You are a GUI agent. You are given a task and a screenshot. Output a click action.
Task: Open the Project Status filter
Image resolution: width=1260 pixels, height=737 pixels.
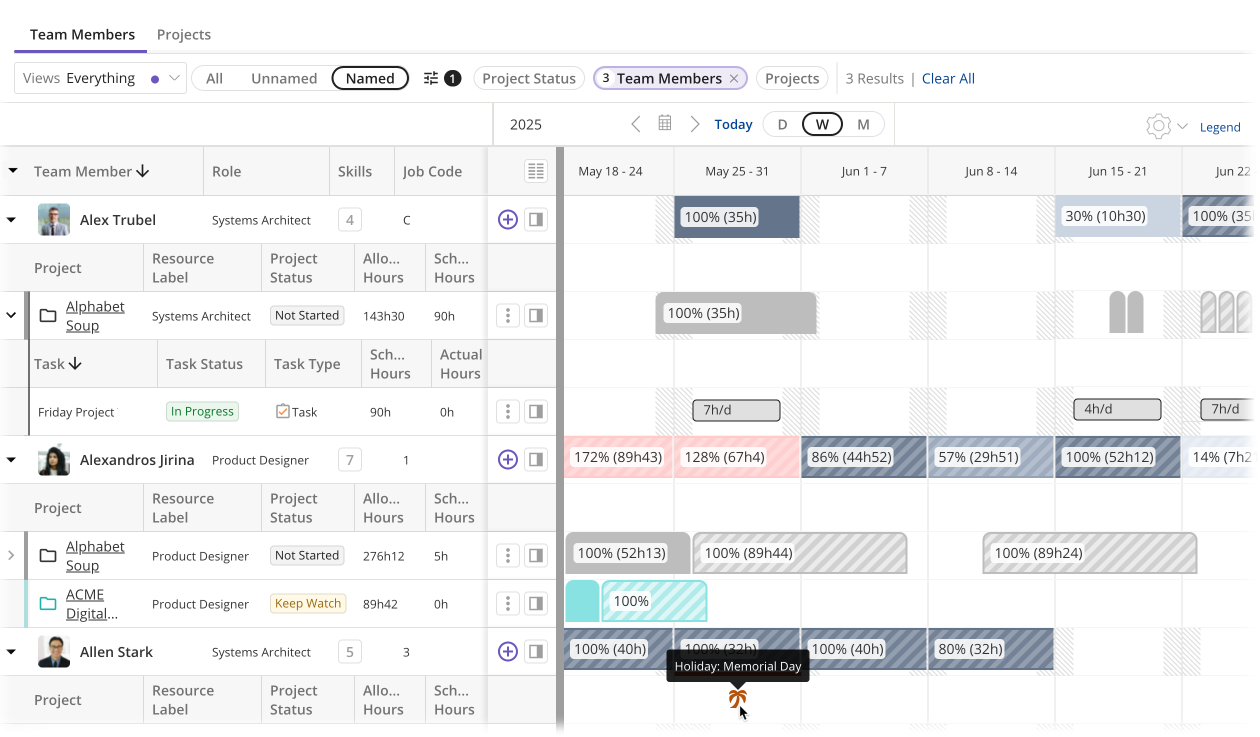pyautogui.click(x=529, y=78)
